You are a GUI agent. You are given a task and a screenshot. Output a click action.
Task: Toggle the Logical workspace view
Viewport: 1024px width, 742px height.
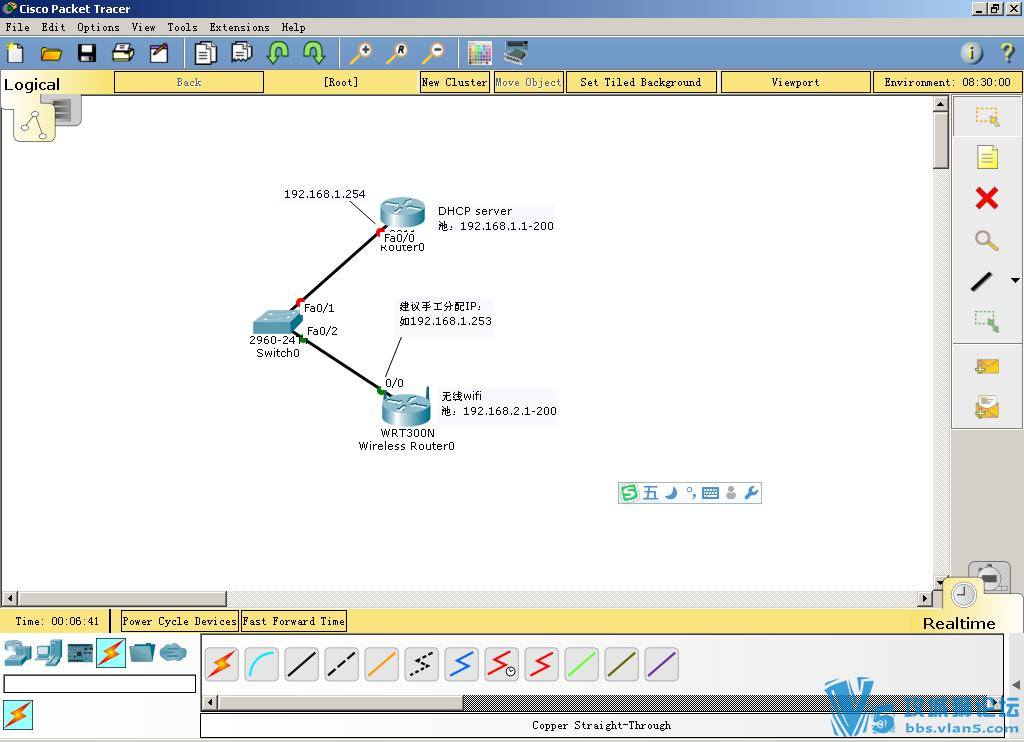(x=32, y=84)
